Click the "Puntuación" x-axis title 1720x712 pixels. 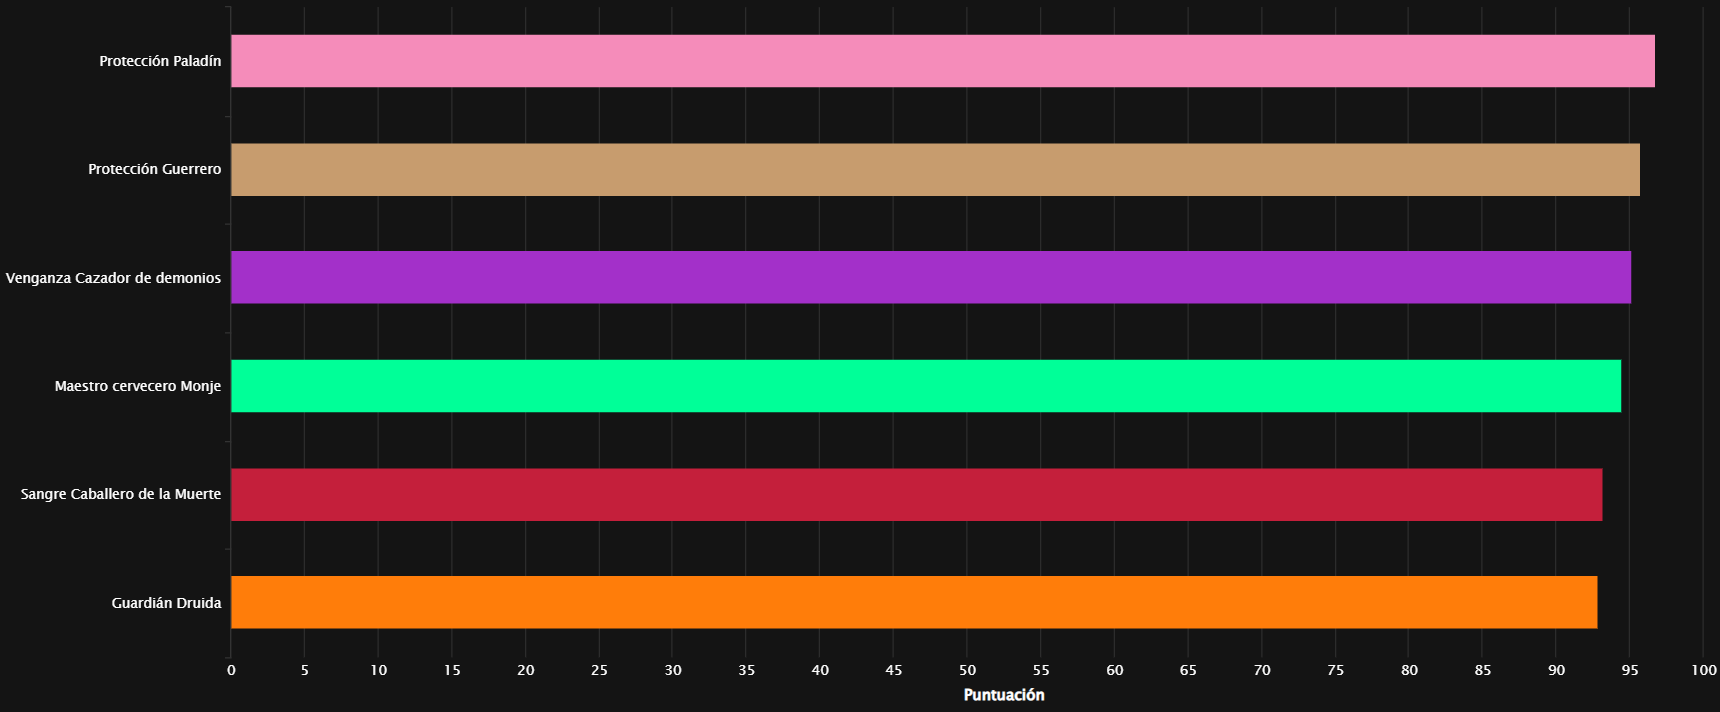pos(1003,695)
